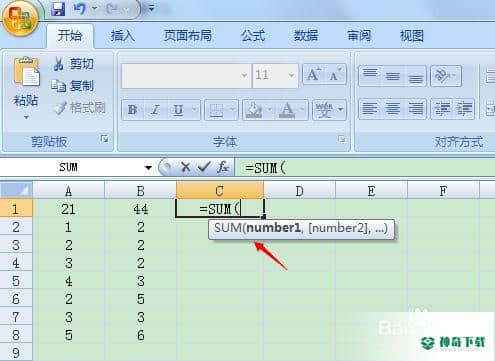Open the 插入 ribbon tab

[x=123, y=36]
